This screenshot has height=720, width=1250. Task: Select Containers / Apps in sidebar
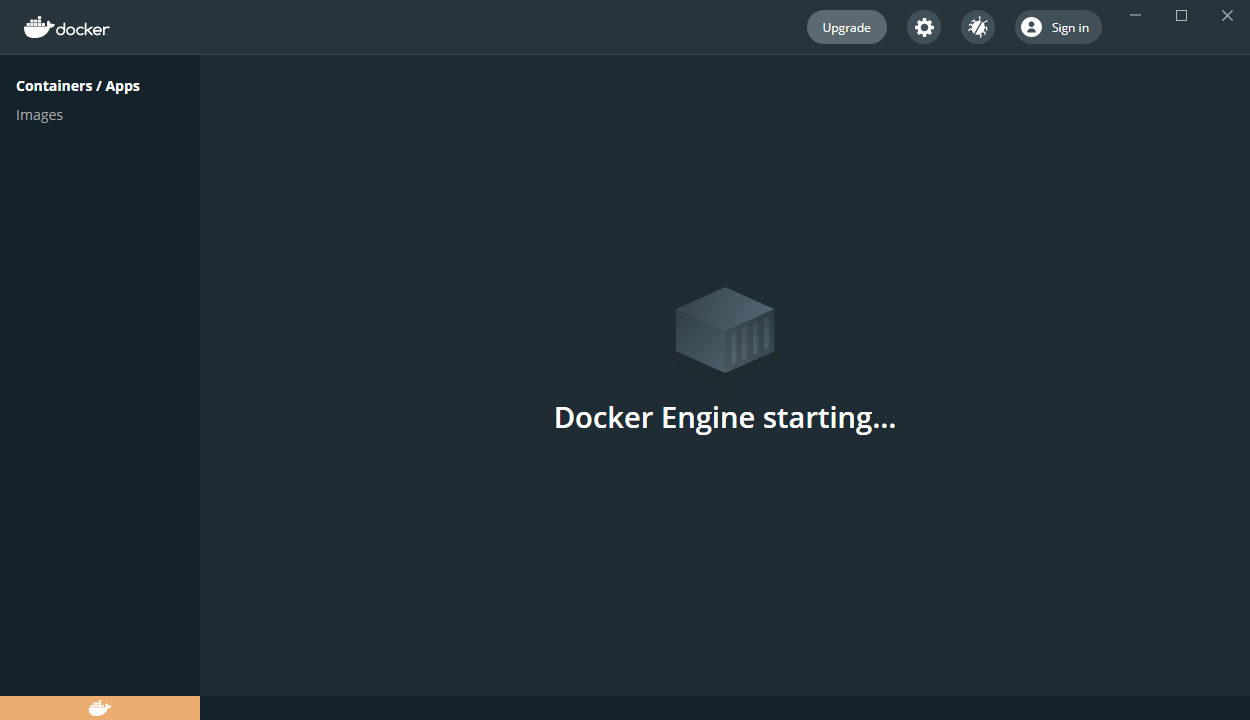click(x=78, y=86)
